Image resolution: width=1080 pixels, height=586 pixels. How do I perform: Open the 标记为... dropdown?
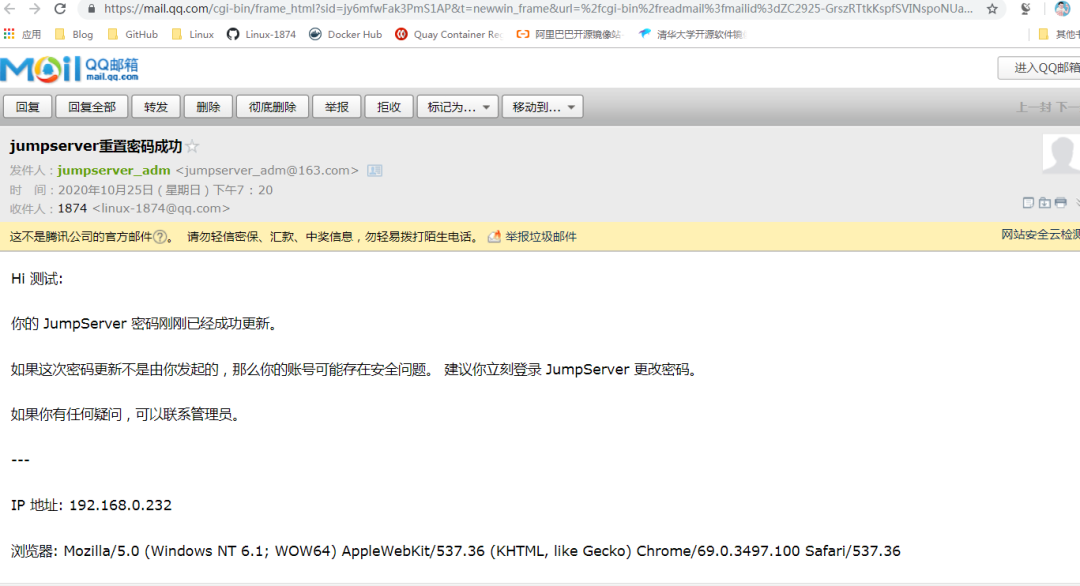[x=457, y=107]
